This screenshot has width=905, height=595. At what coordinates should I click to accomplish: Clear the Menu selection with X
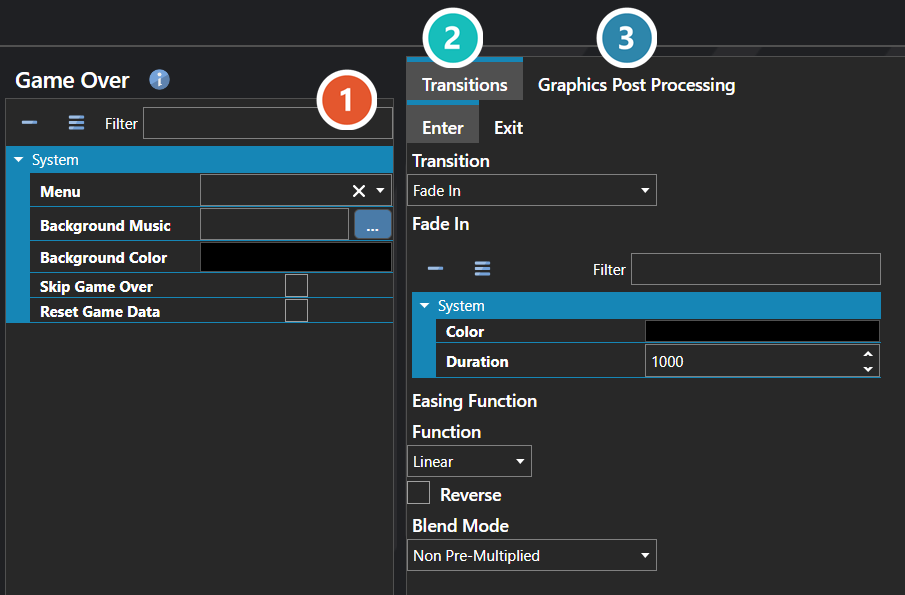tap(358, 191)
